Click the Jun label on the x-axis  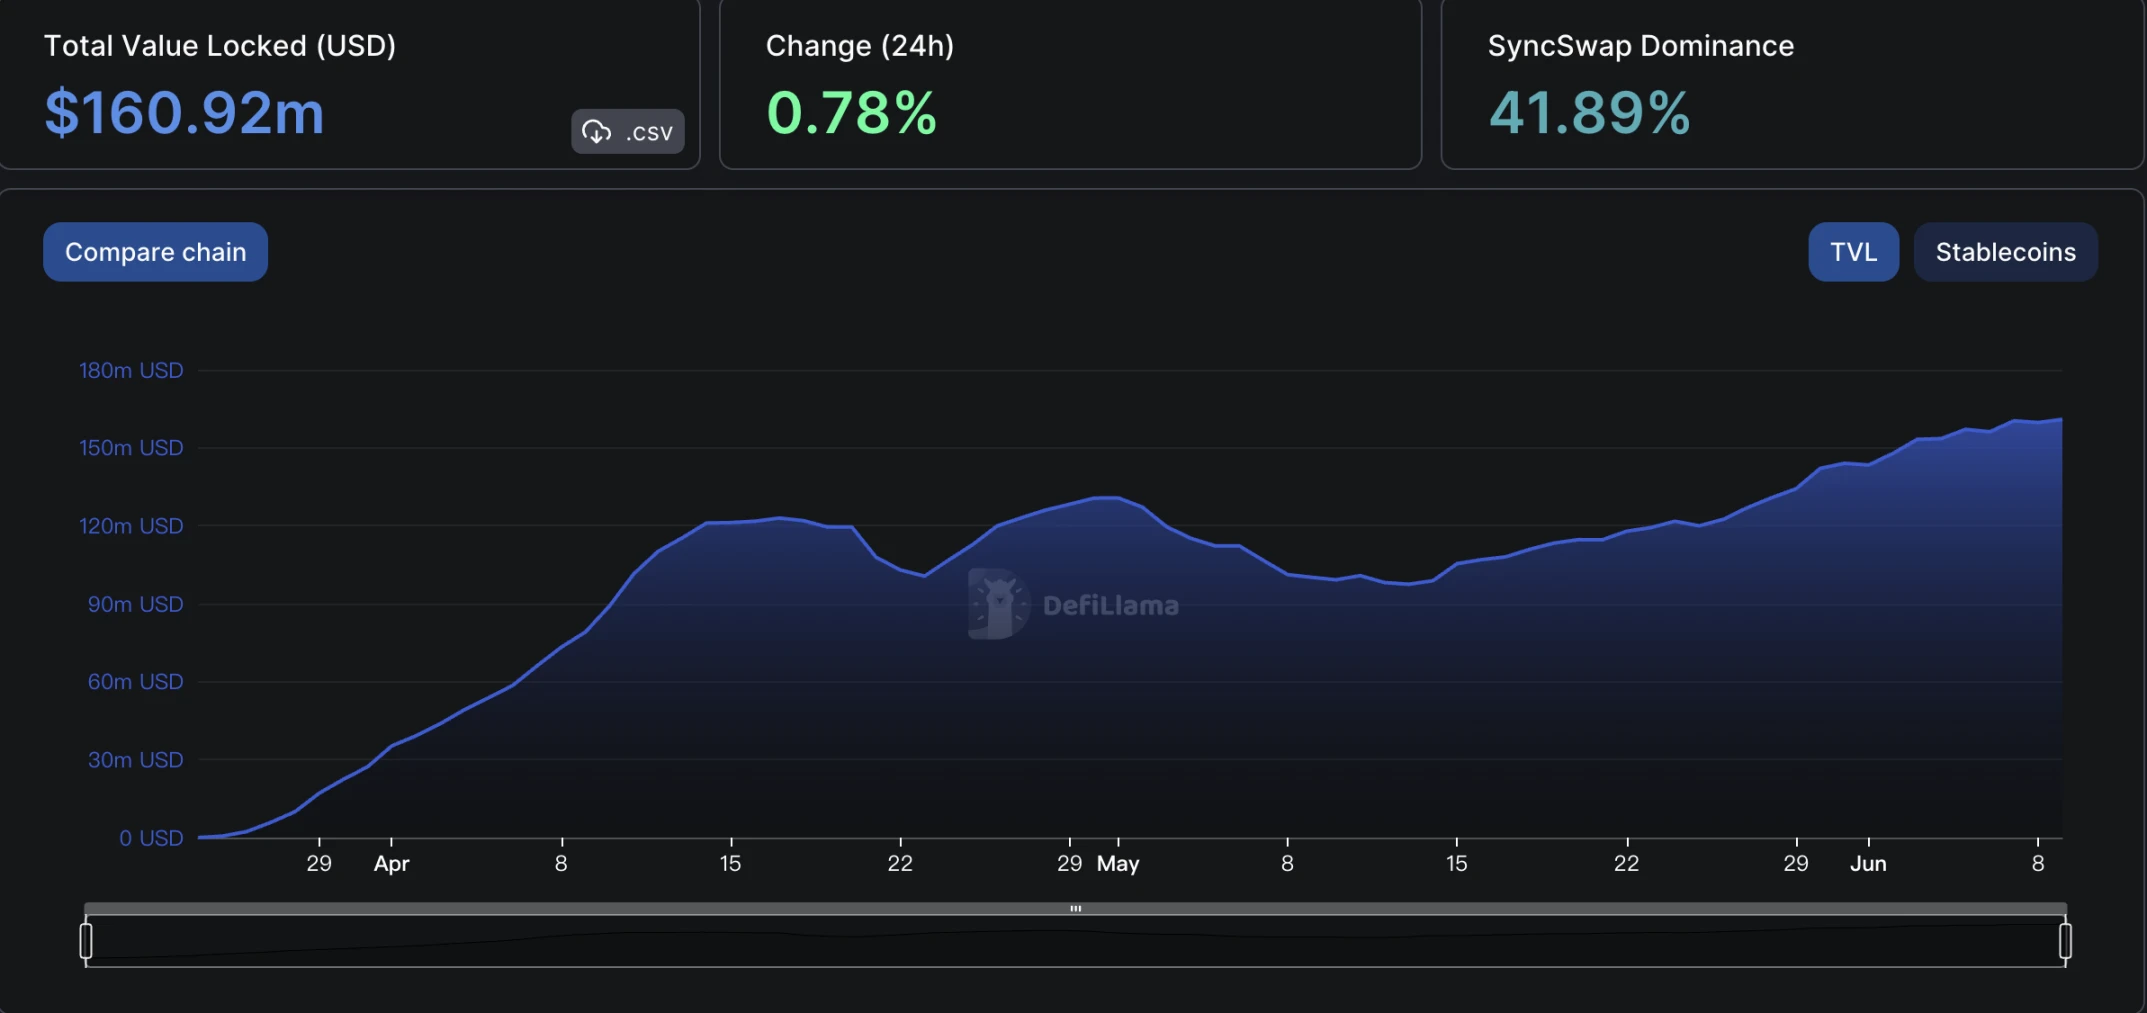[x=1867, y=863]
